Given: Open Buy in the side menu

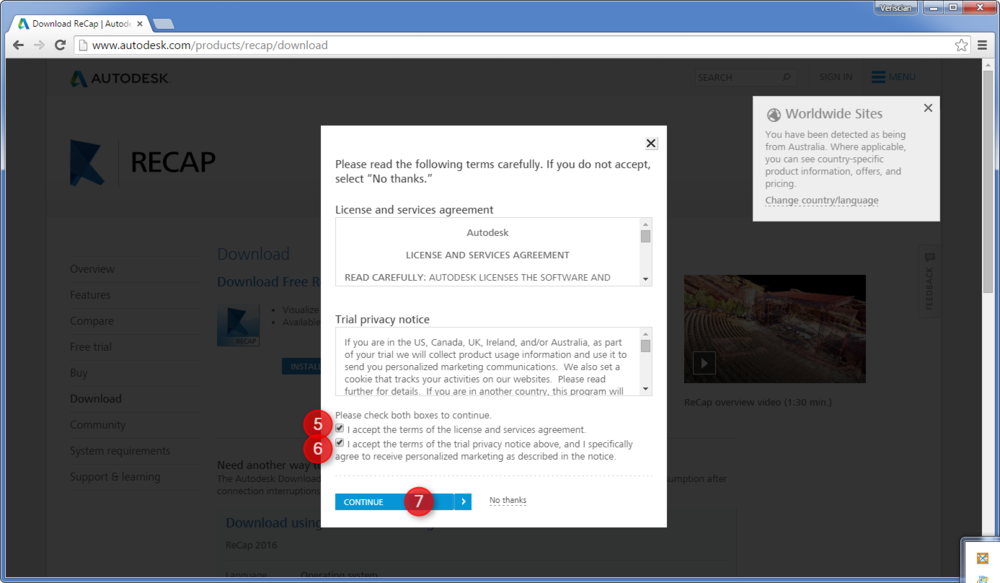Looking at the screenshot, I should click(78, 373).
